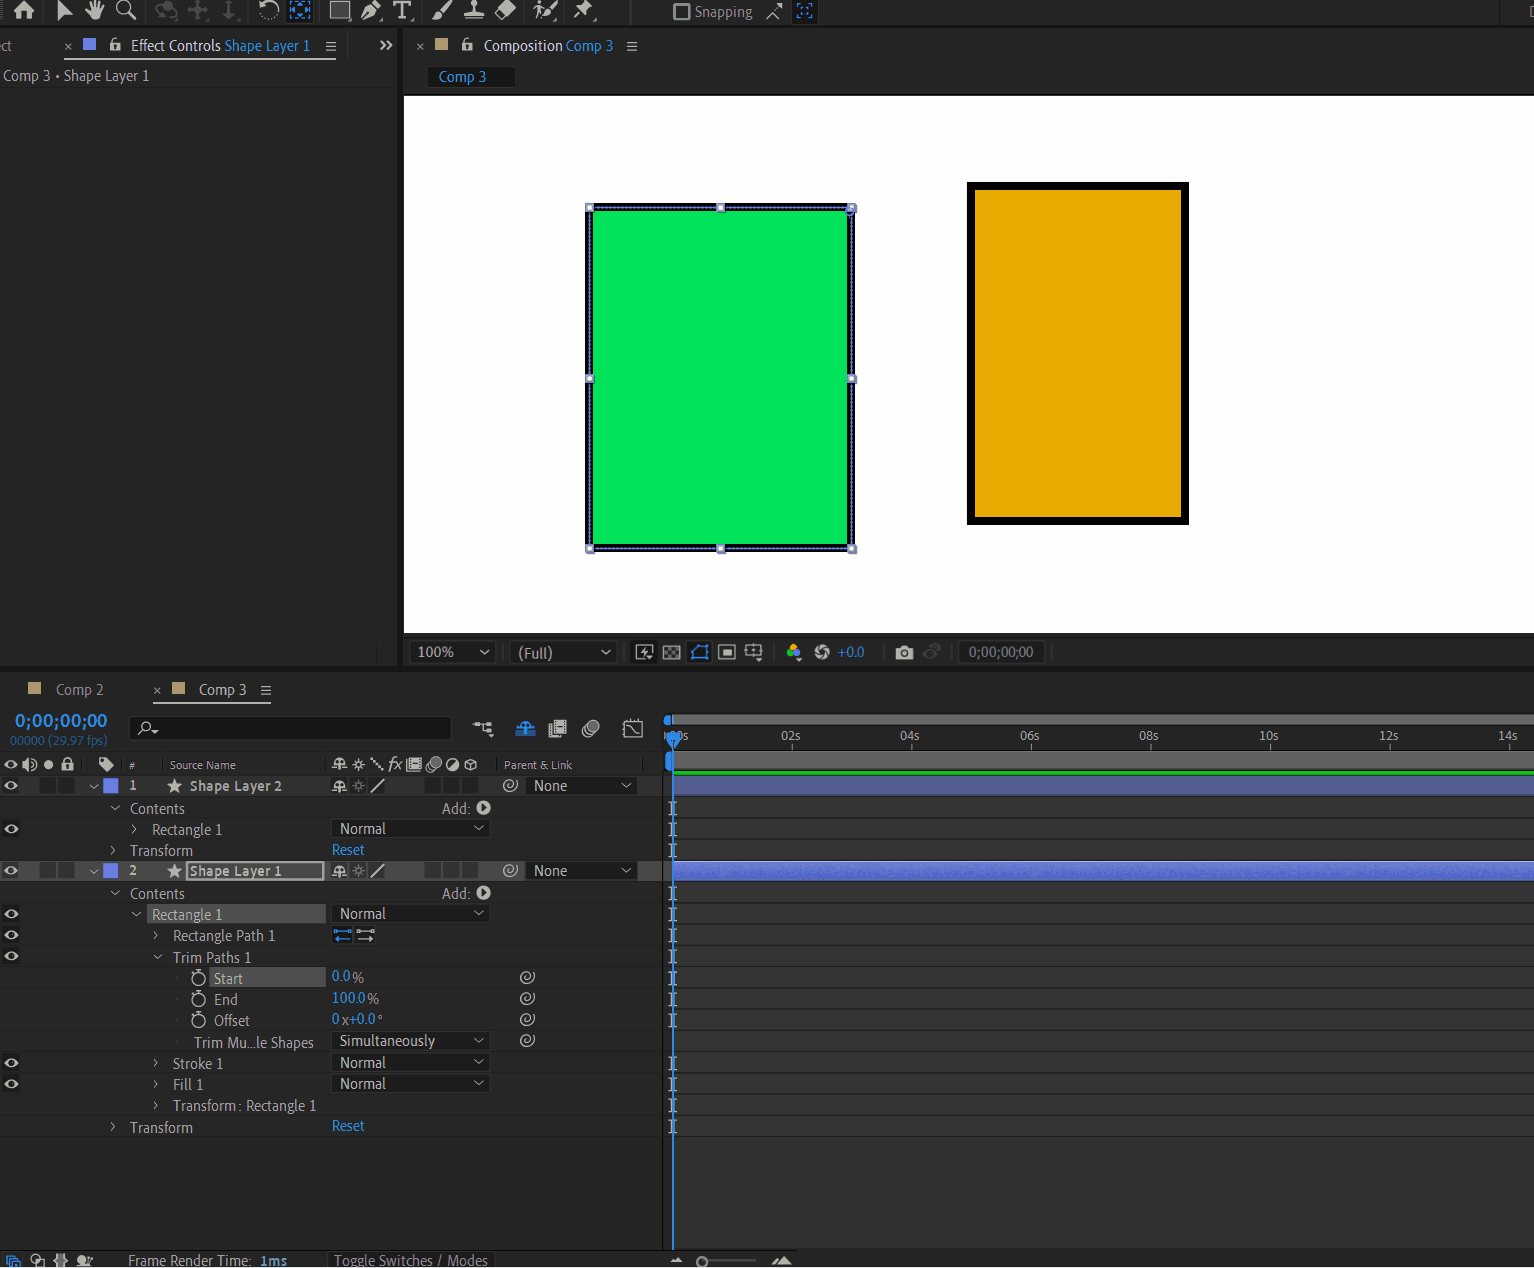The image size is (1534, 1268).
Task: Click the Home icon
Action: pos(24,11)
